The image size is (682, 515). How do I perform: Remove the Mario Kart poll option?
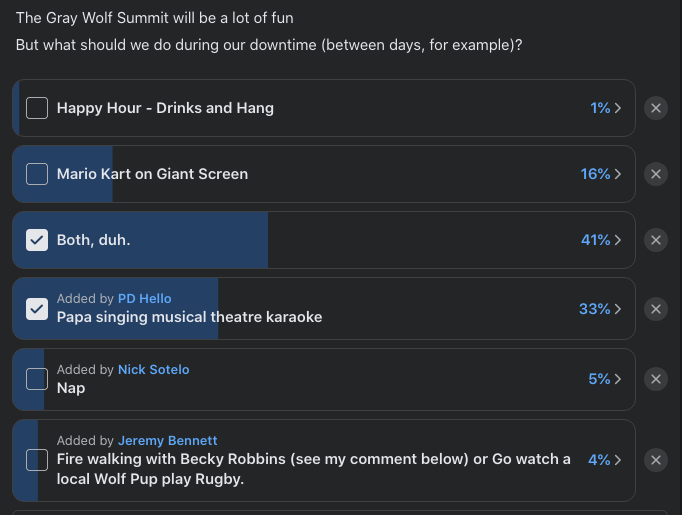[x=656, y=174]
